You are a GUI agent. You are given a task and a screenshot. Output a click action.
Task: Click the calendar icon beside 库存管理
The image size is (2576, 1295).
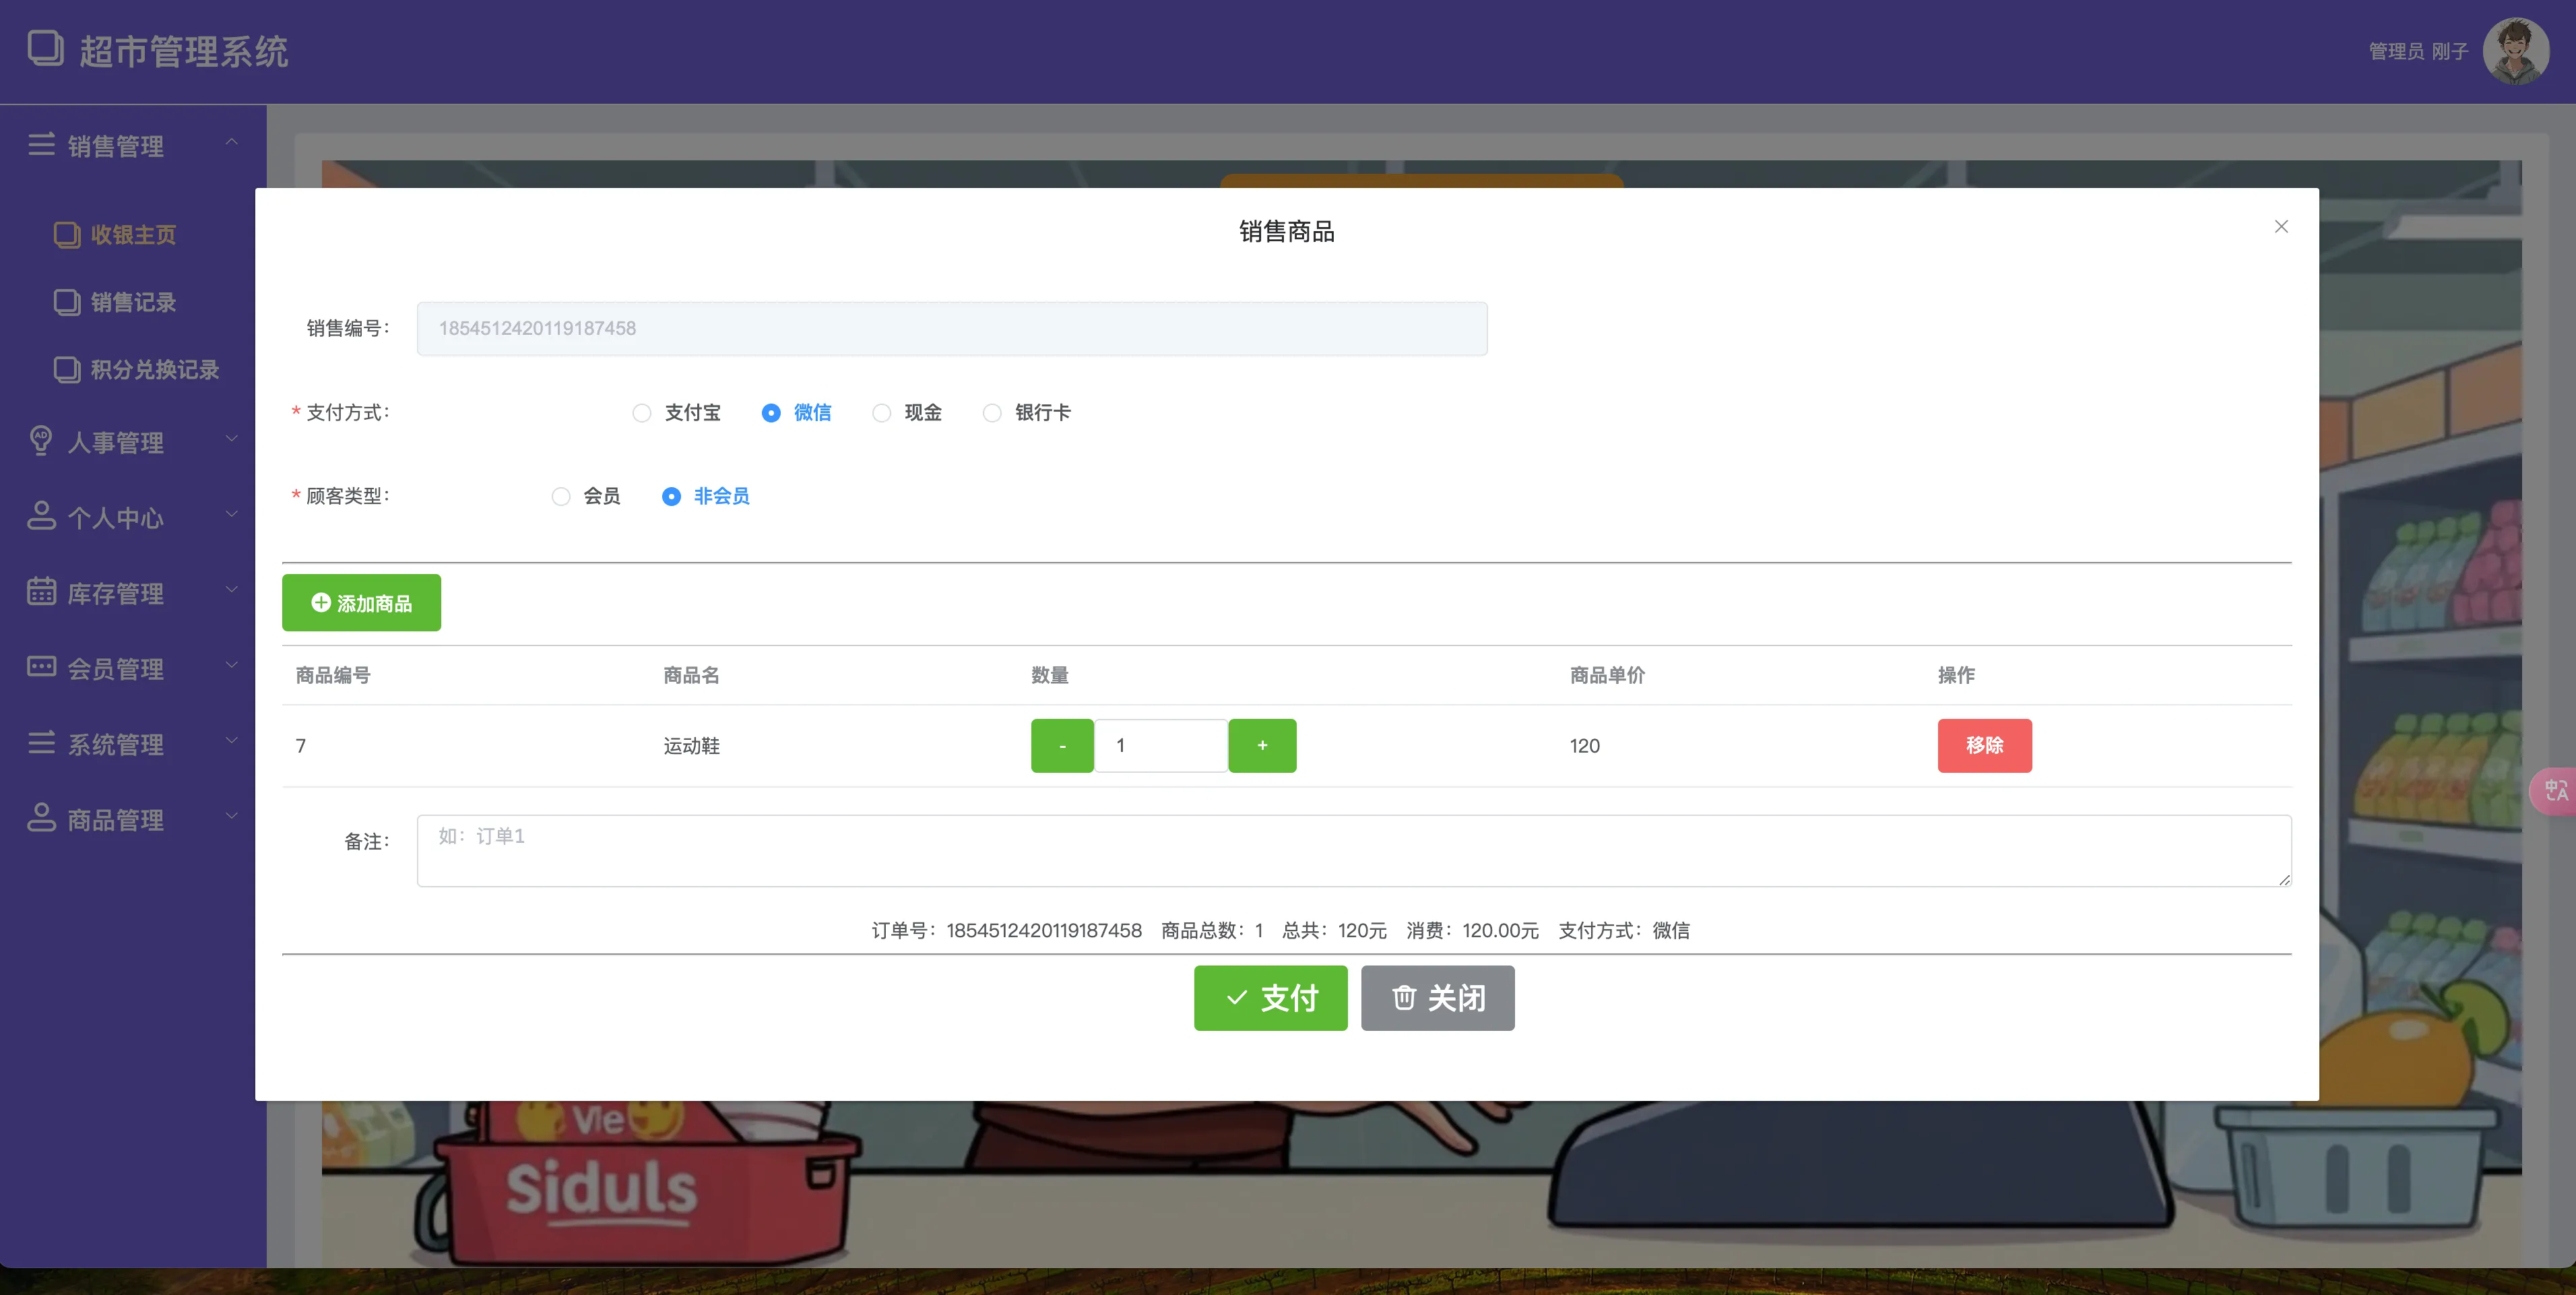(41, 592)
